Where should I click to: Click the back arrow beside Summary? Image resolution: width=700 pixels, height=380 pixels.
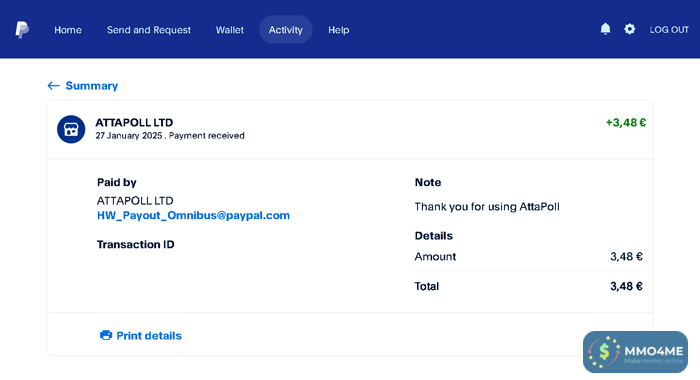click(54, 86)
